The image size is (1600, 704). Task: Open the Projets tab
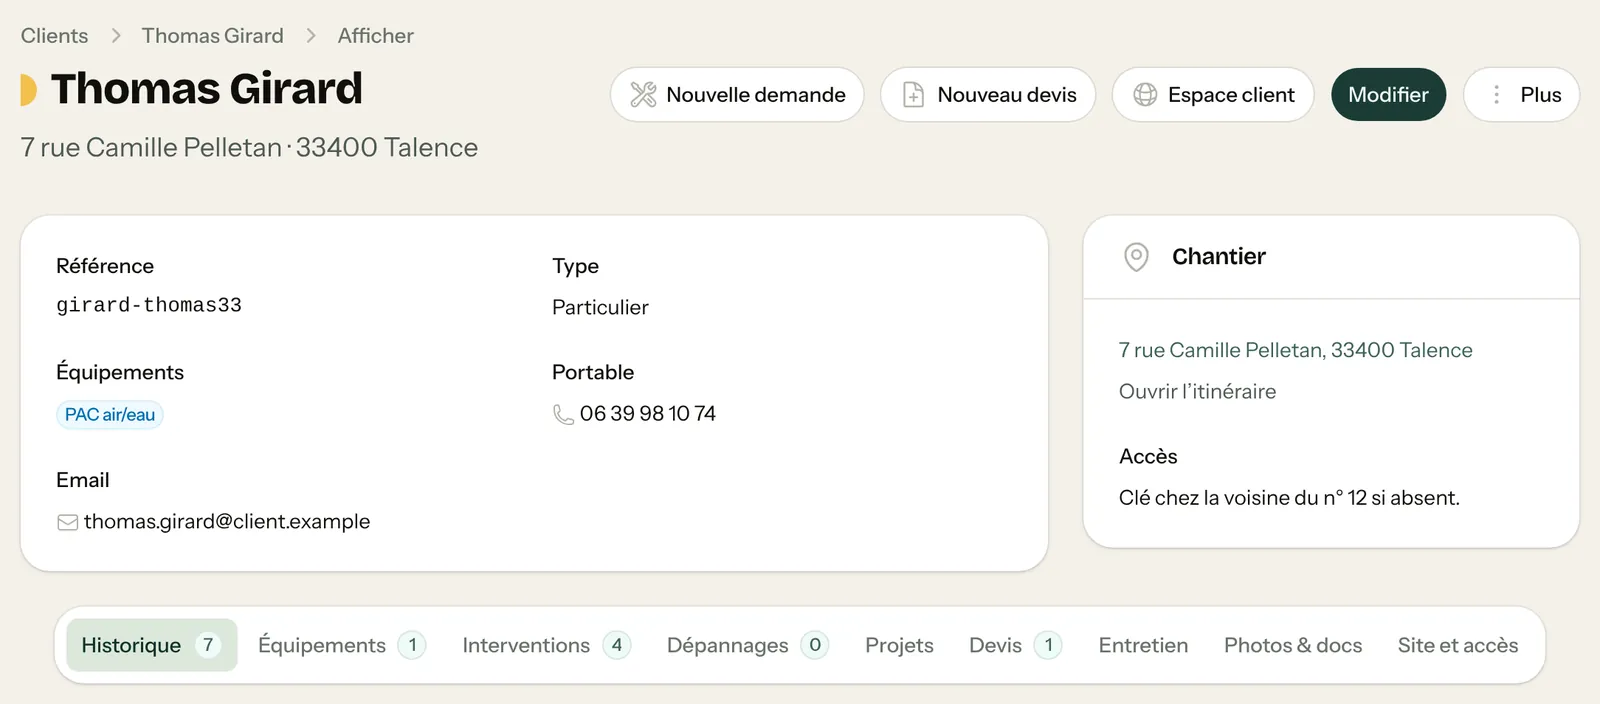(x=899, y=645)
